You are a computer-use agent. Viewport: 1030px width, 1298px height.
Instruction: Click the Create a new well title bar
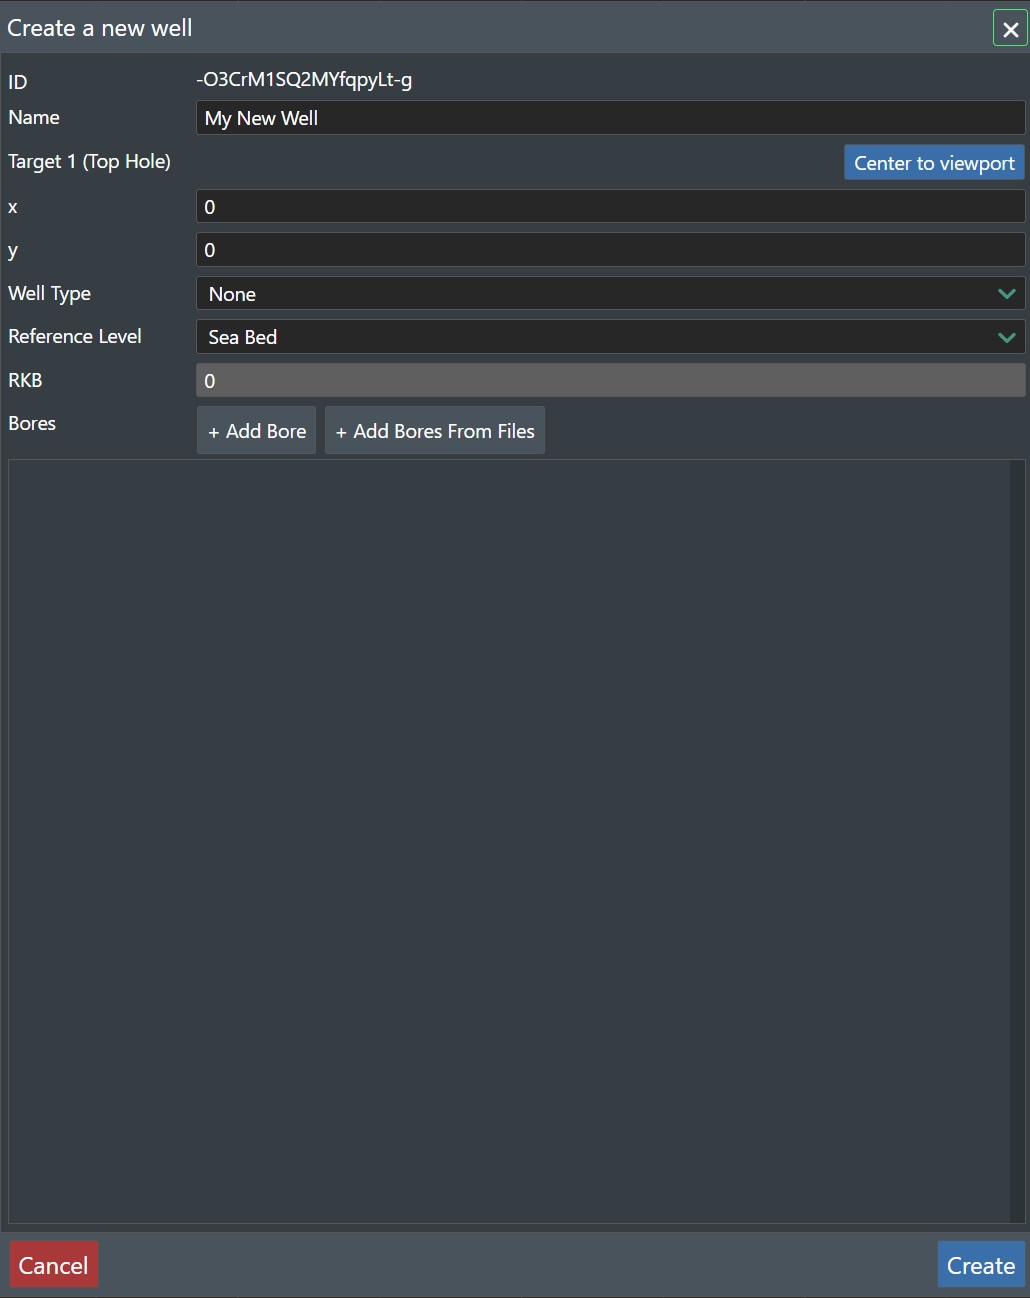[500, 28]
